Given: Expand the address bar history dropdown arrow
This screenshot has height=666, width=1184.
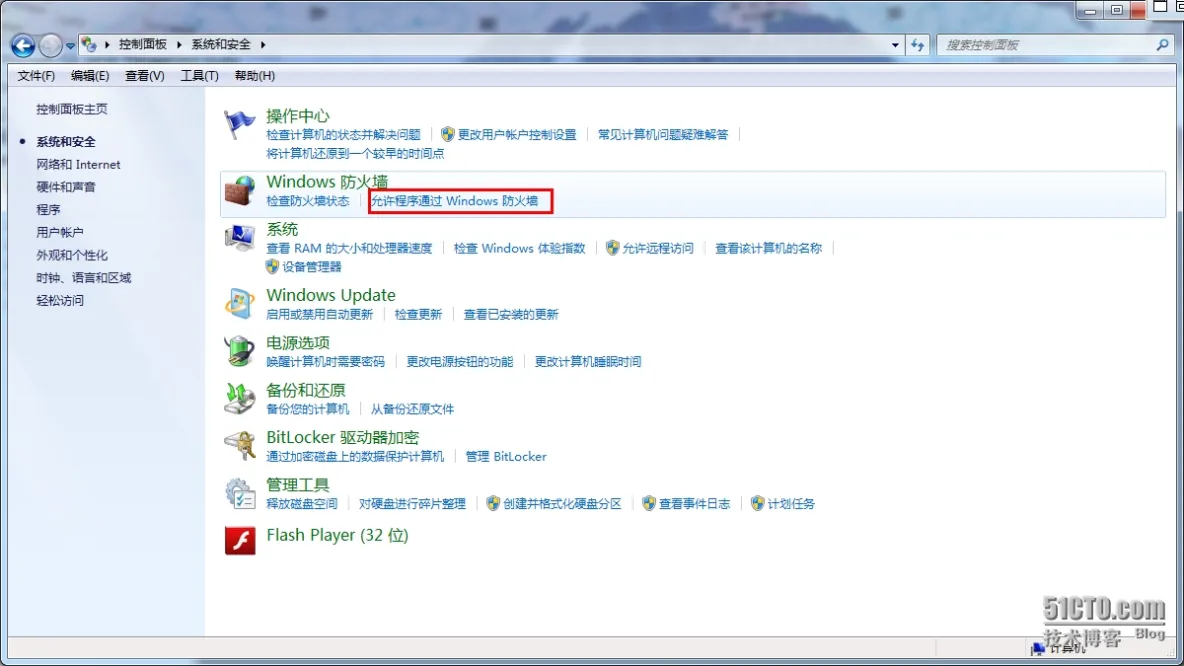Looking at the screenshot, I should tap(896, 45).
